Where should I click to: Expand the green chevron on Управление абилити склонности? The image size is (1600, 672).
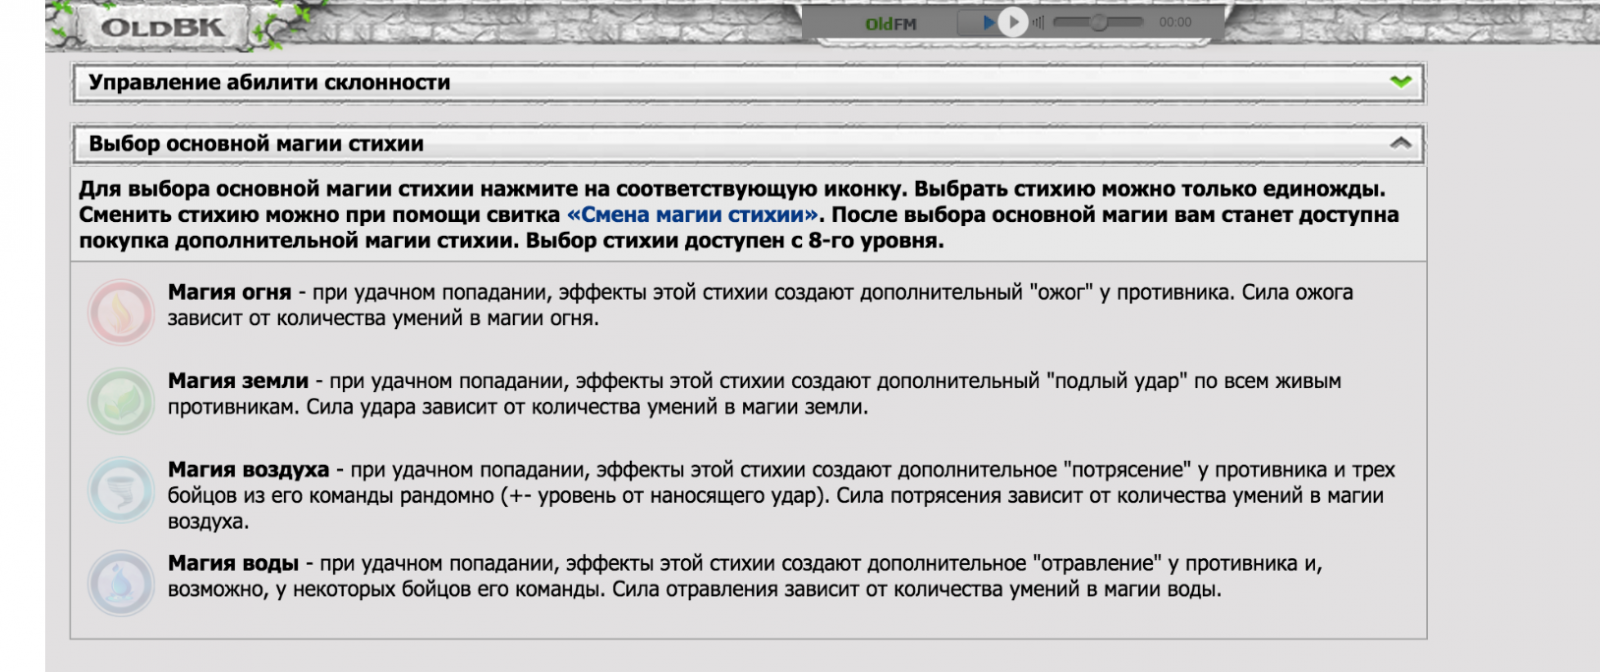click(x=1401, y=82)
